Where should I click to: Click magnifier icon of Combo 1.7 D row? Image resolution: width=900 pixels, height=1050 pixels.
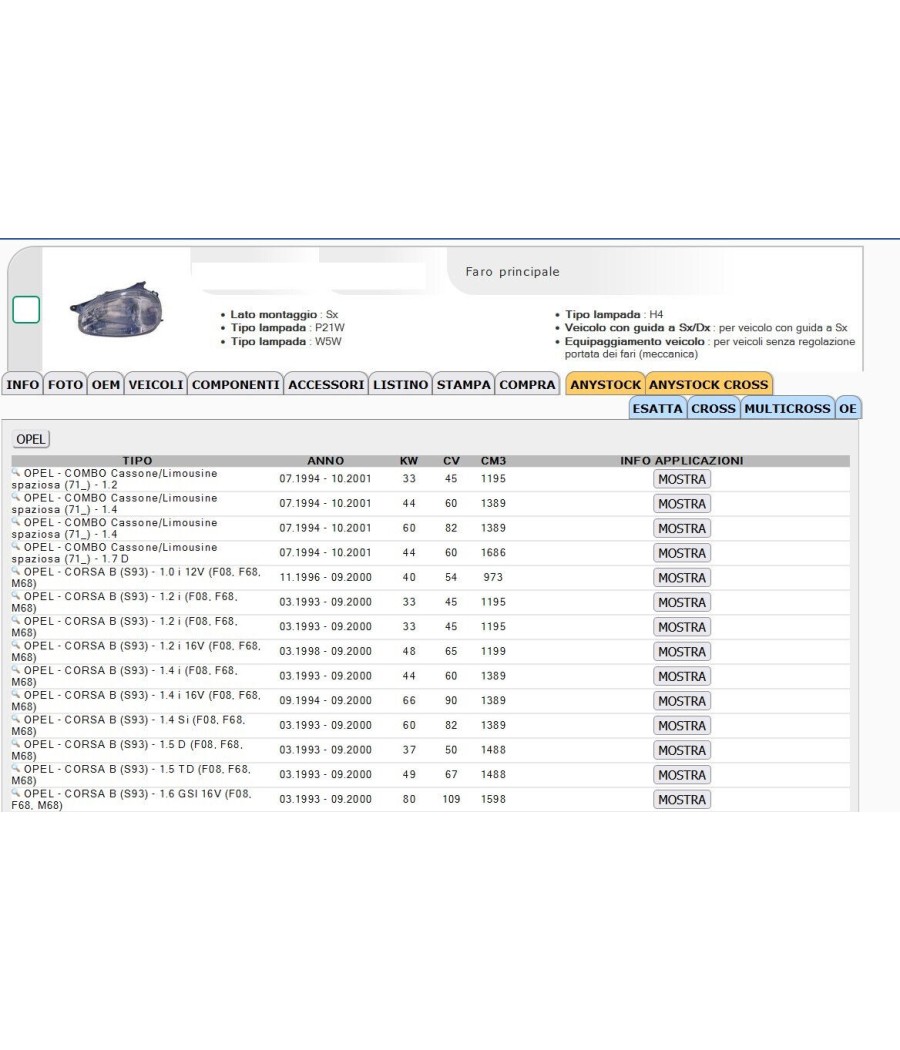tap(16, 546)
